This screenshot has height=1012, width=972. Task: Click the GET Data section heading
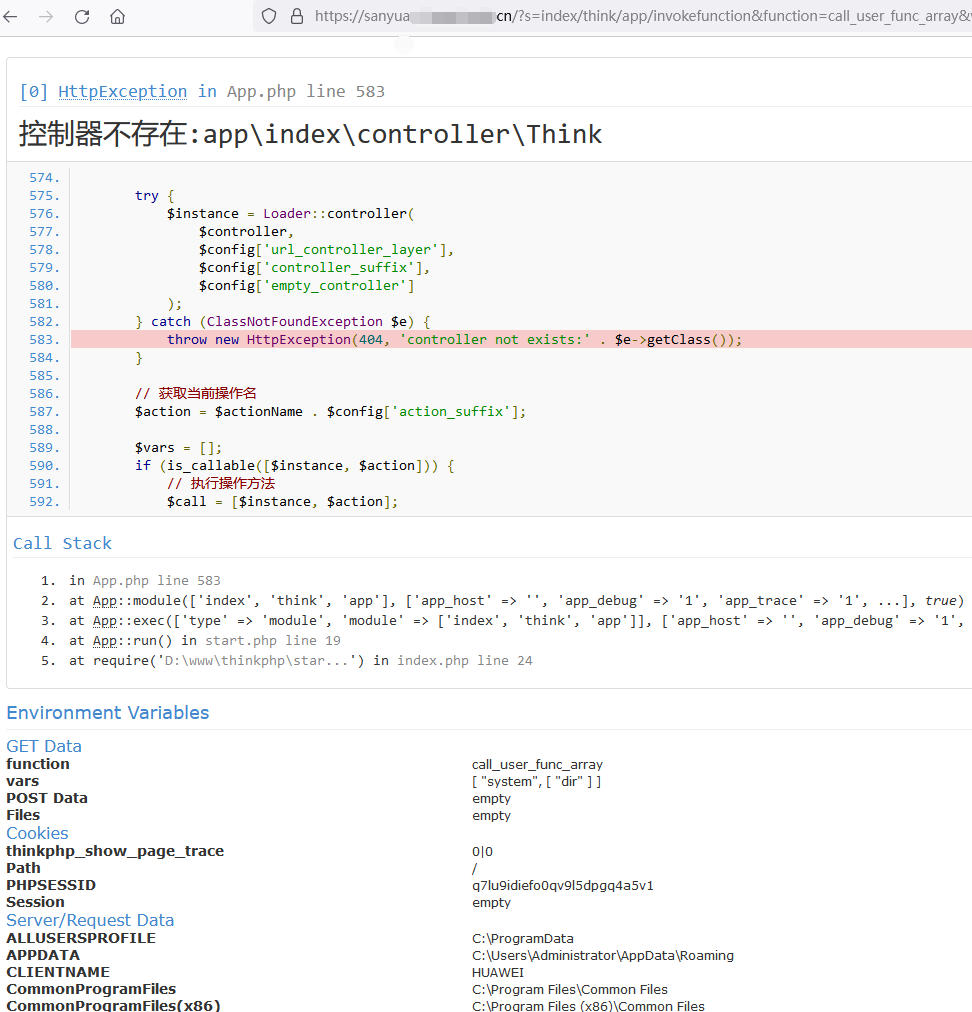44,746
